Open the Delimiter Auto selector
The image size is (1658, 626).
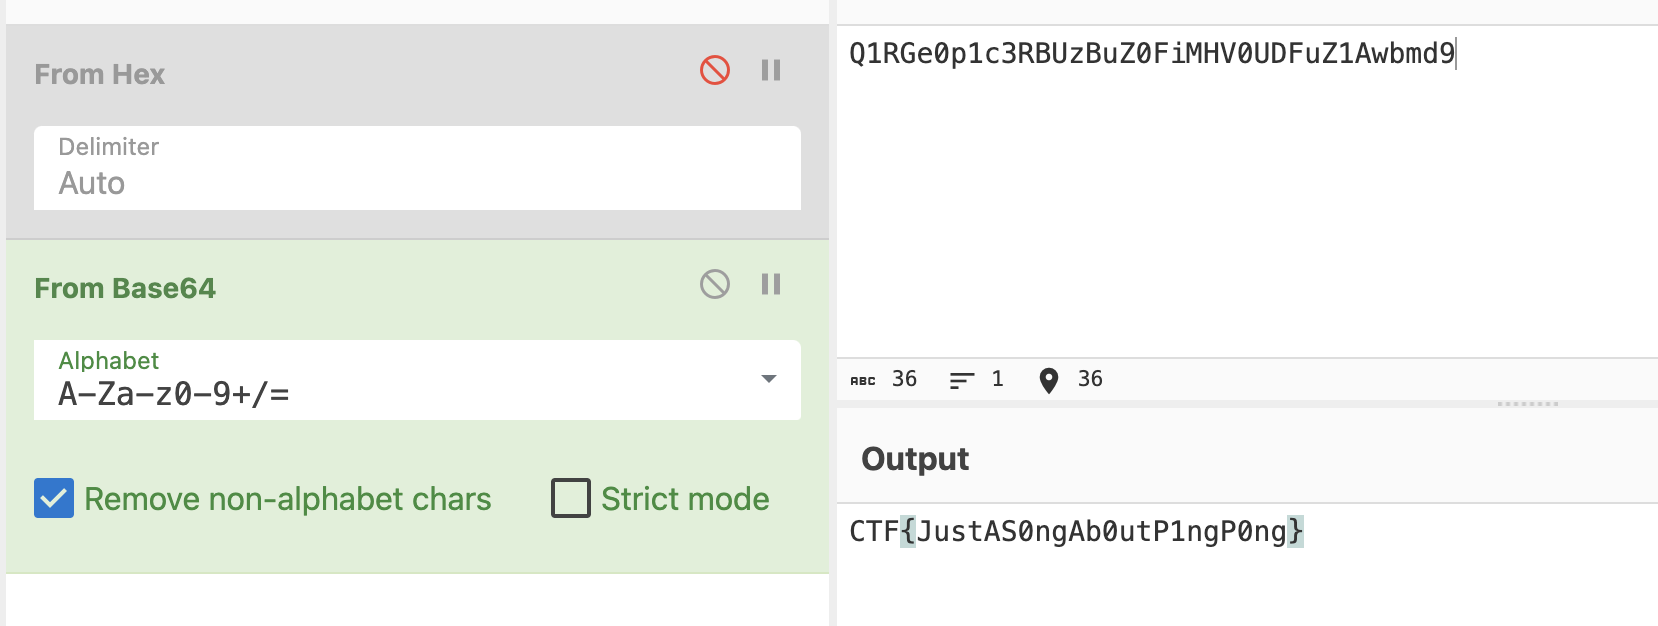click(x=417, y=168)
